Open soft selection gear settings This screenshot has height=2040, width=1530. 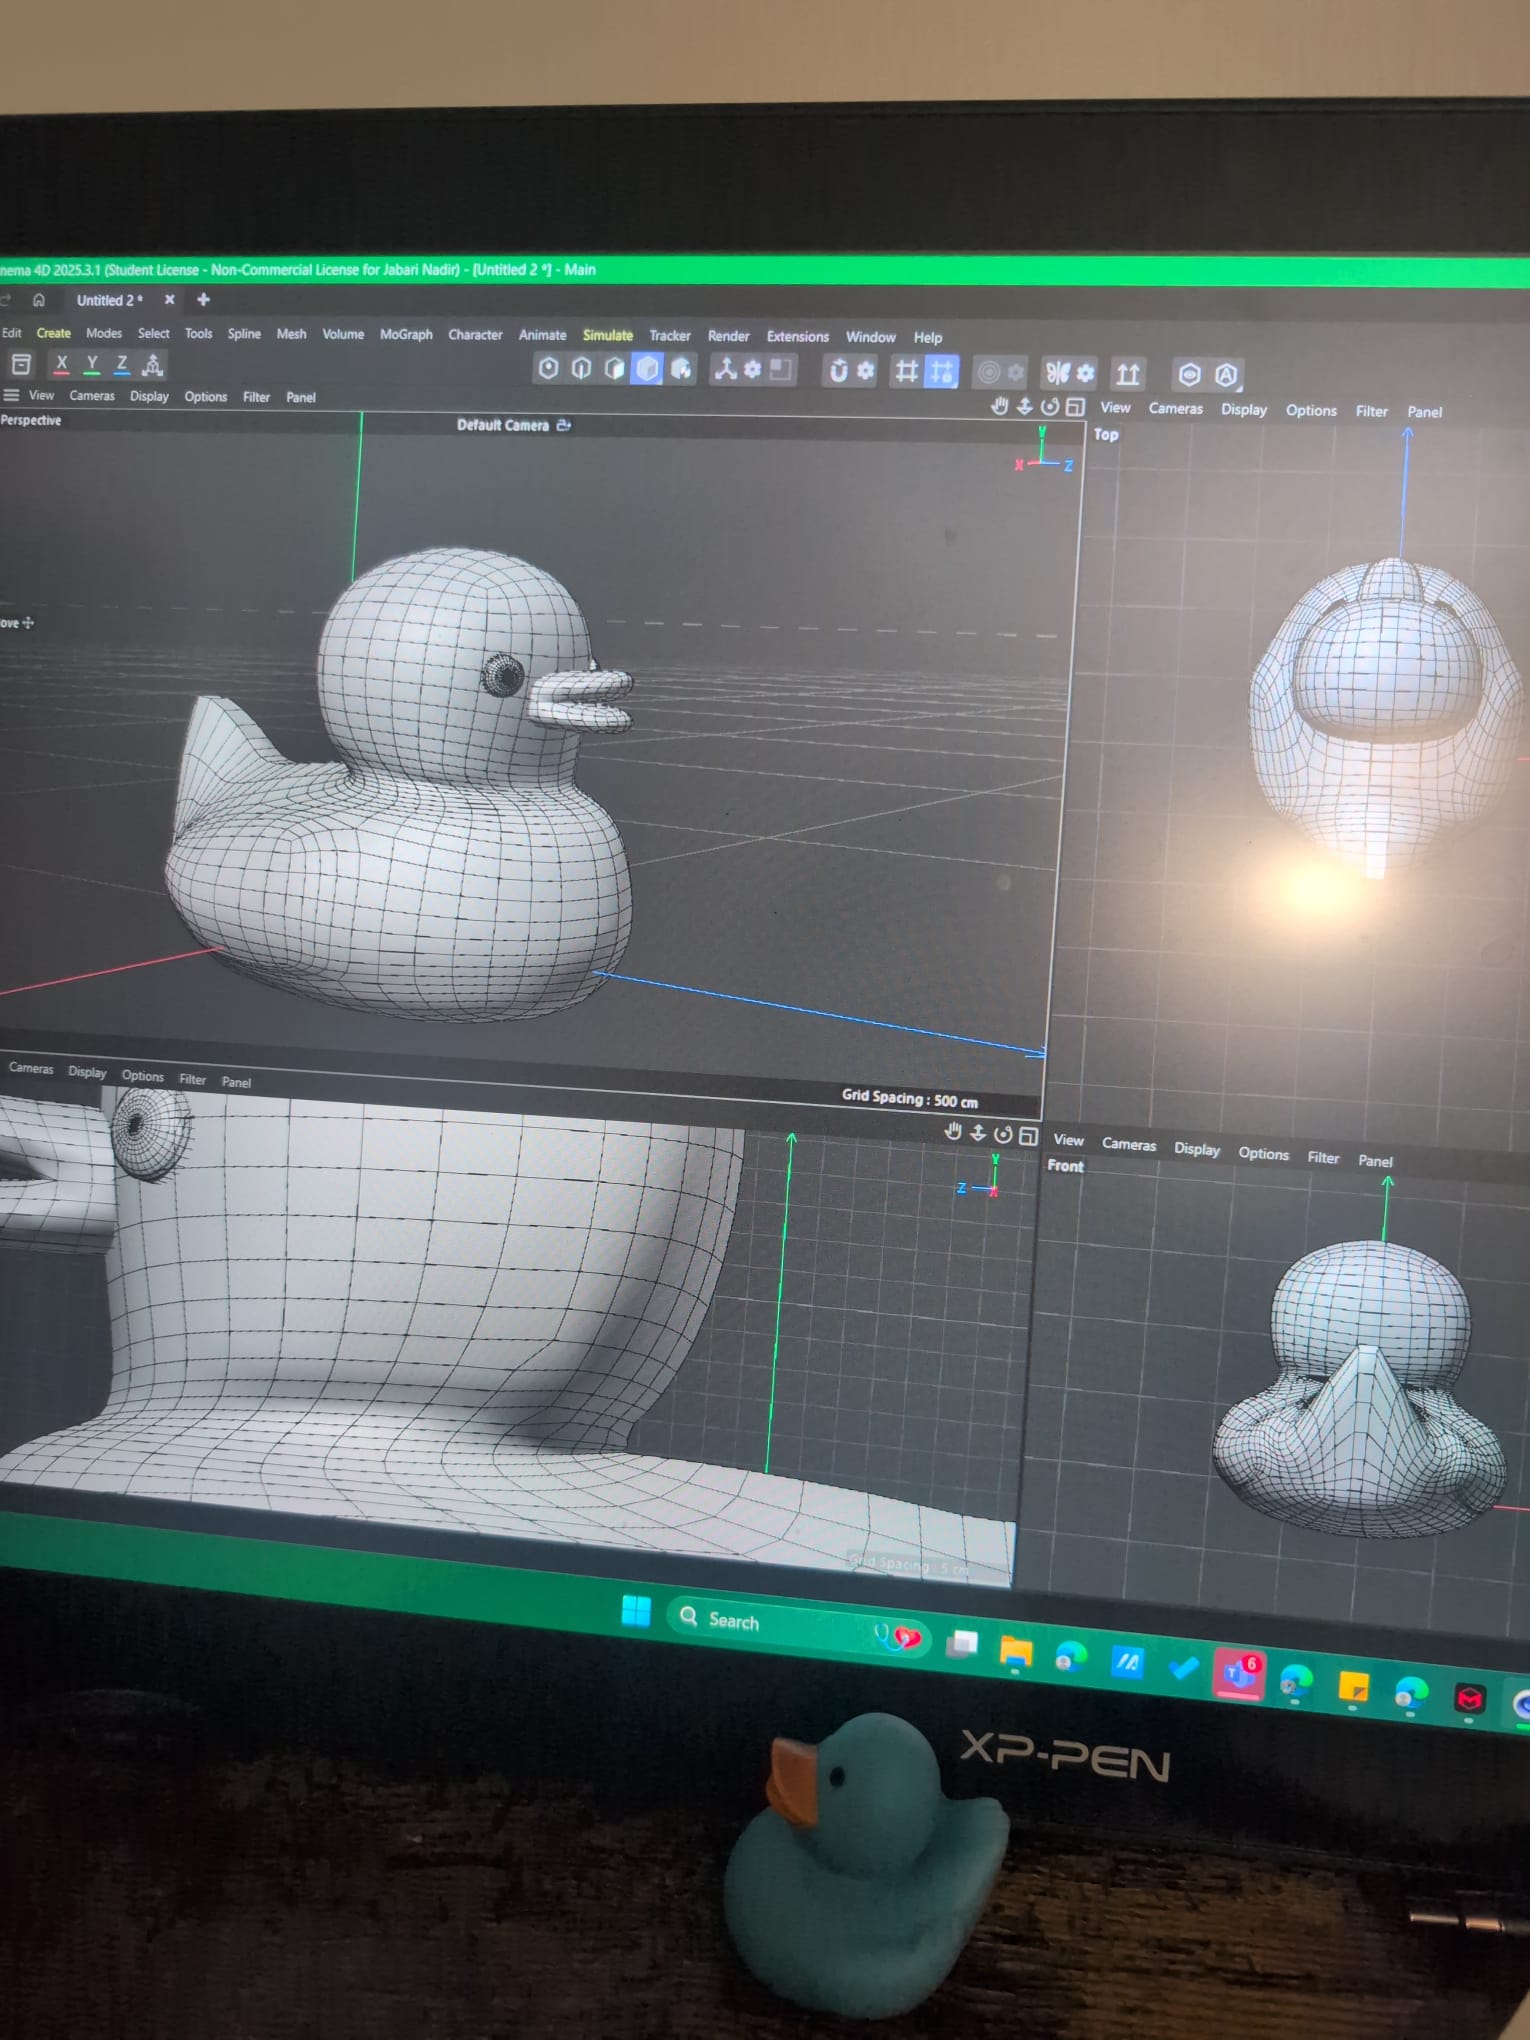[1015, 373]
